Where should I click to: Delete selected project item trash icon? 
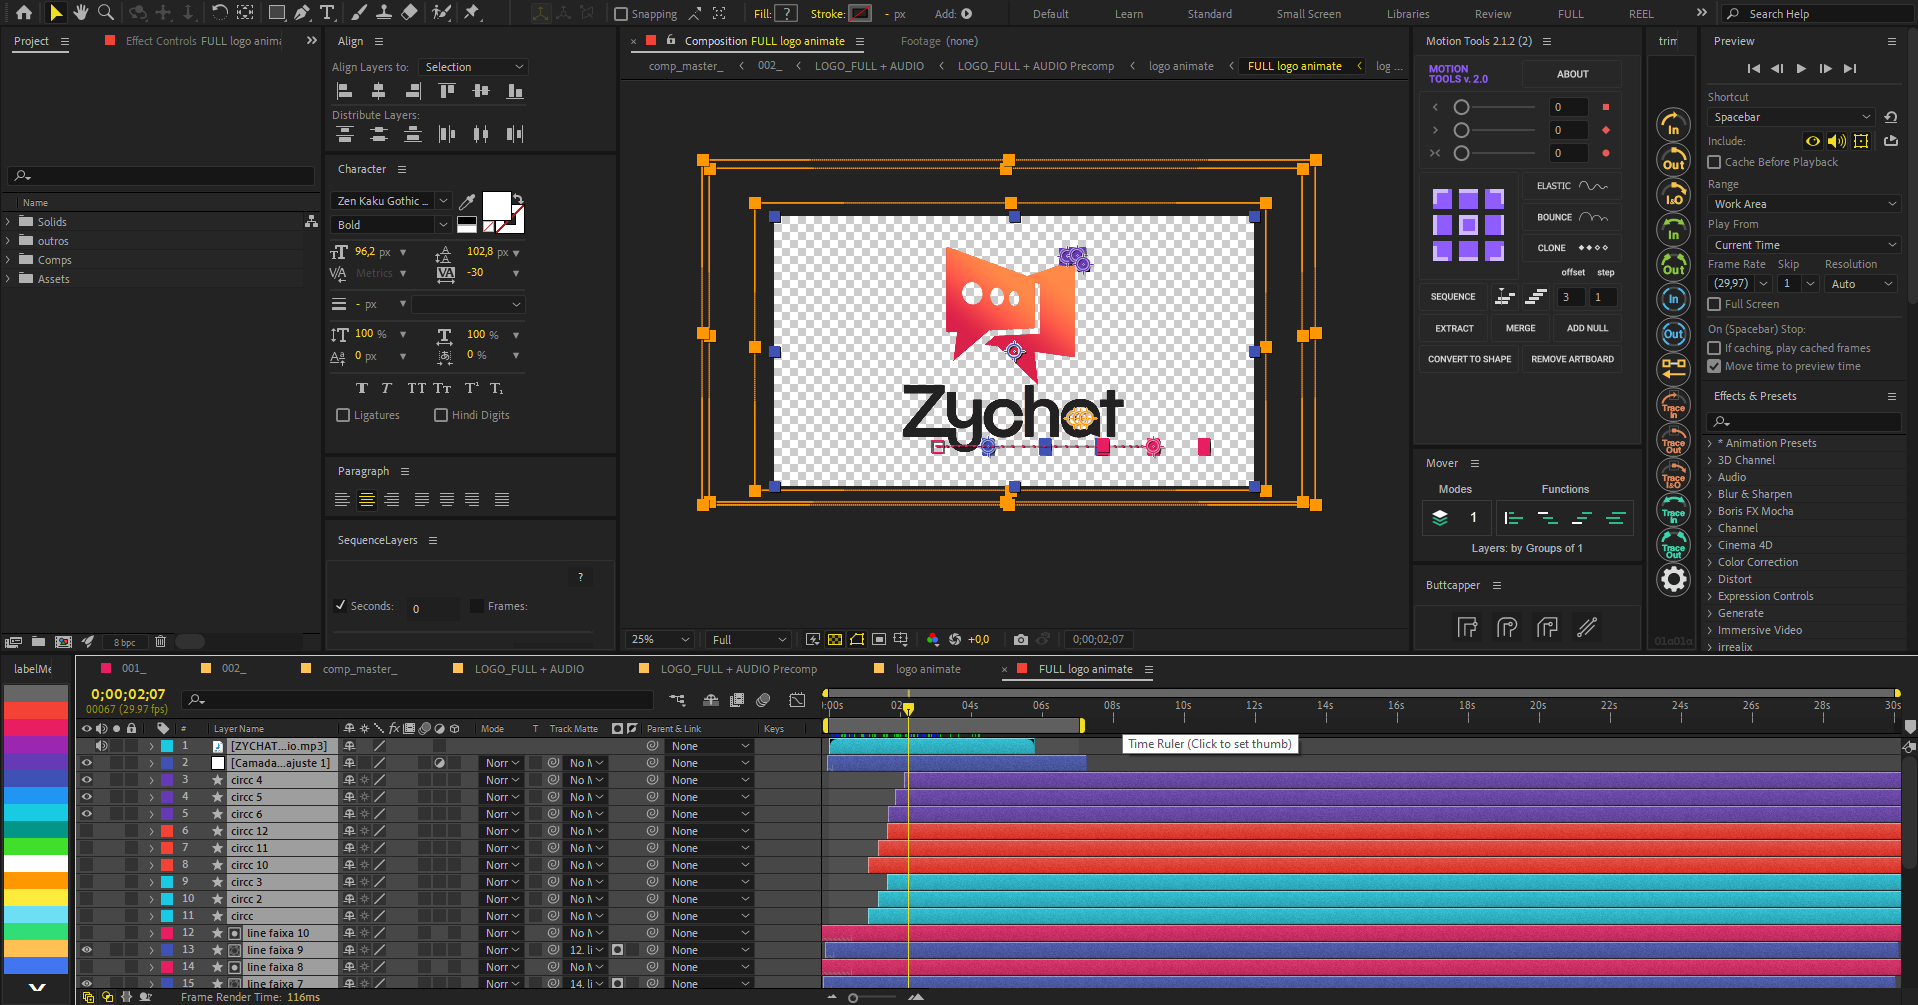(160, 642)
